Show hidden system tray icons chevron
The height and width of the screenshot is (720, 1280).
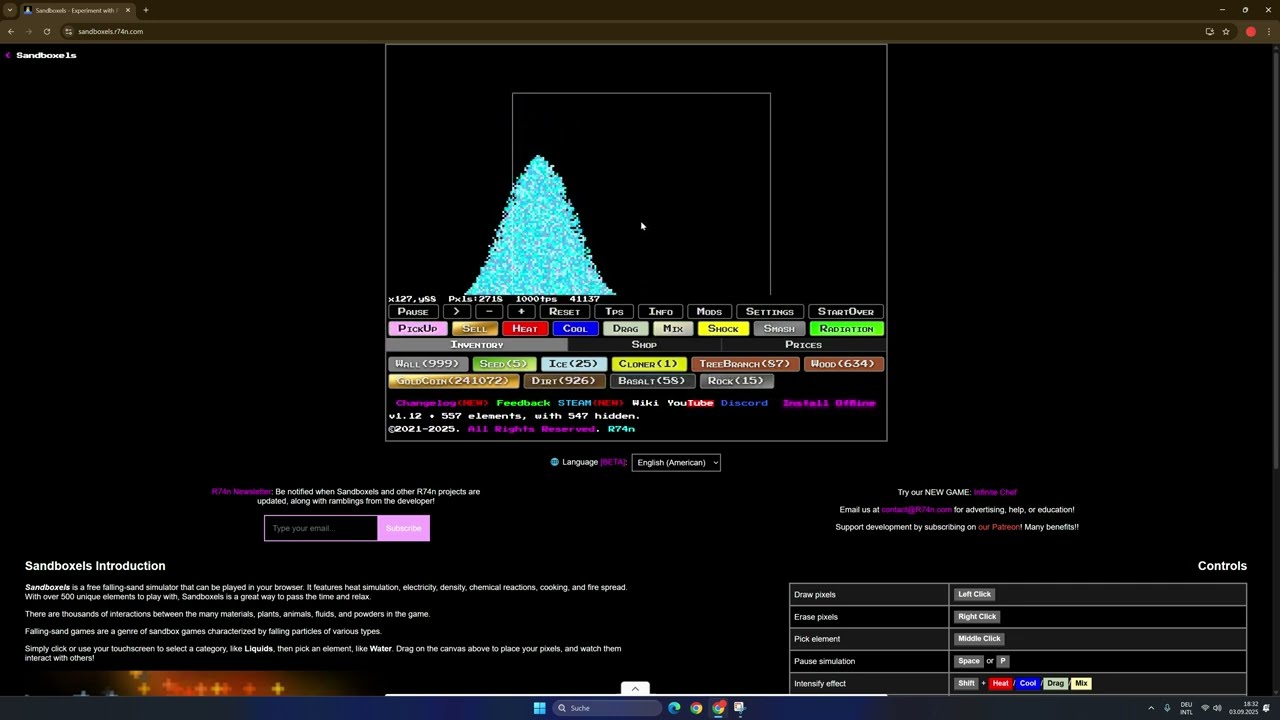[1150, 708]
